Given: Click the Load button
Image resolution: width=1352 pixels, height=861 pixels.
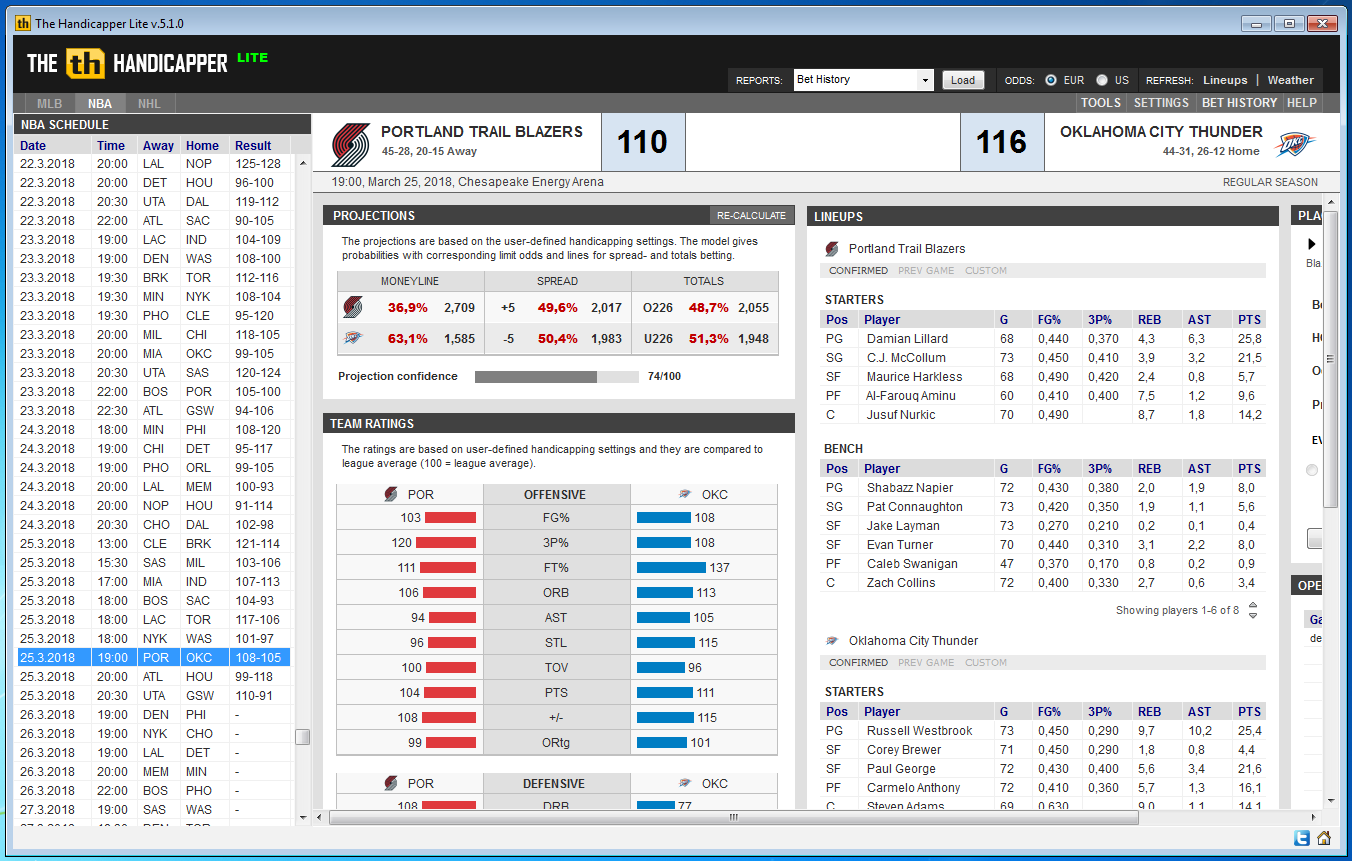Looking at the screenshot, I should click(x=963, y=80).
